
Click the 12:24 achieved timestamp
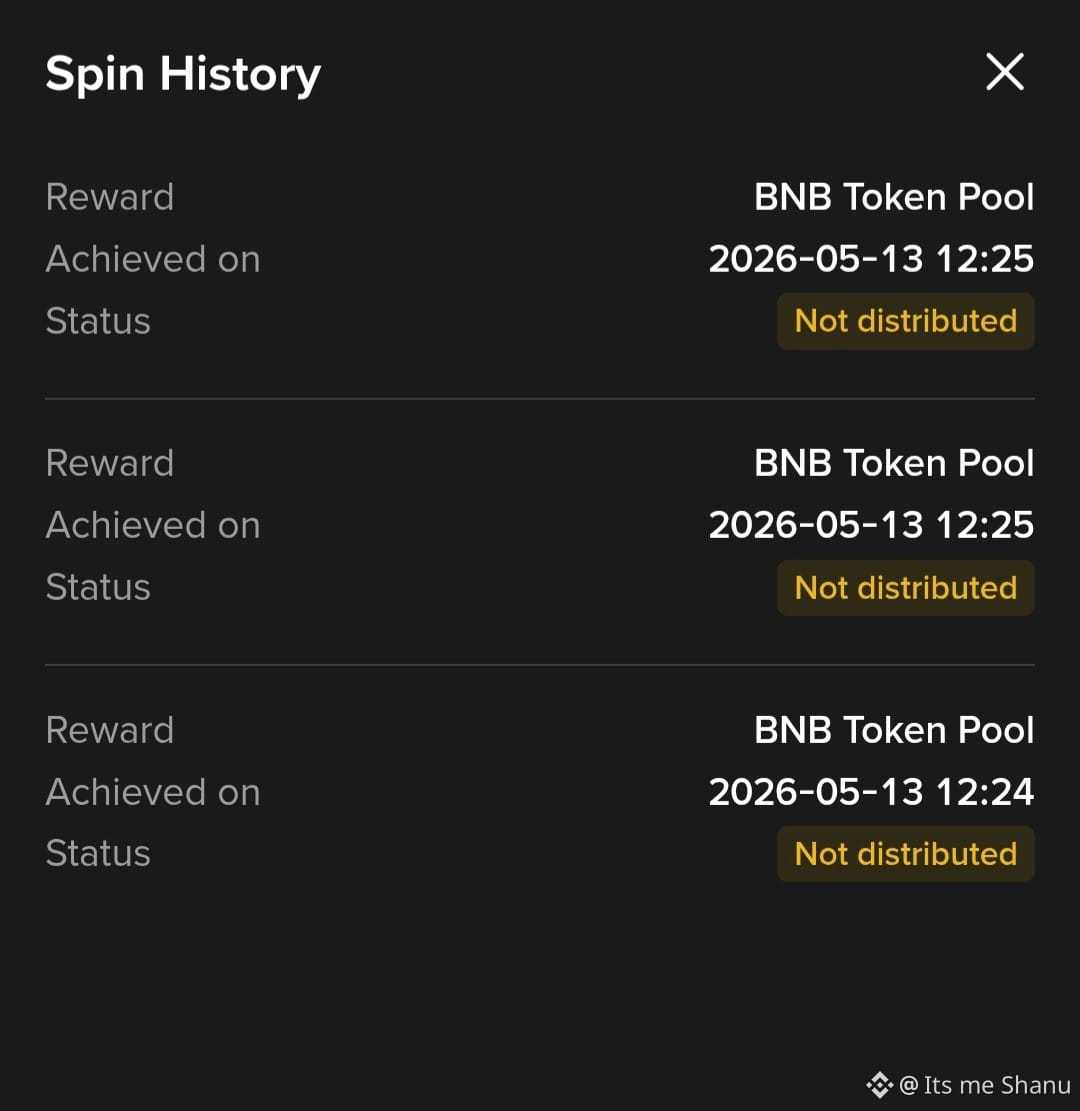[x=871, y=792]
